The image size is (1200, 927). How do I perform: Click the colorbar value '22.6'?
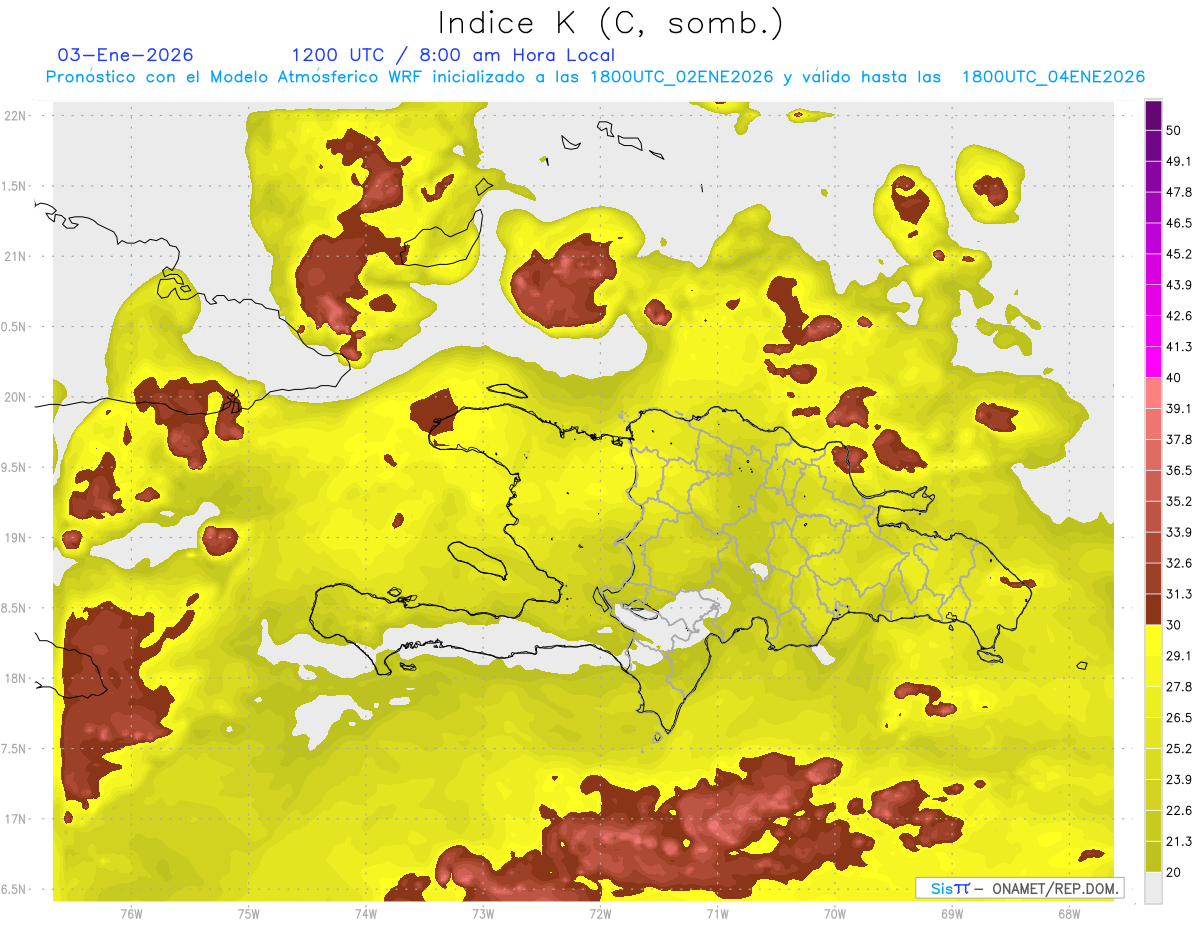tap(1179, 811)
